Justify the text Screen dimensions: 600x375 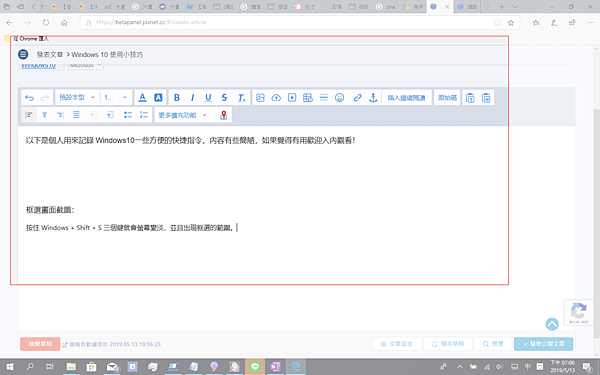(76, 115)
